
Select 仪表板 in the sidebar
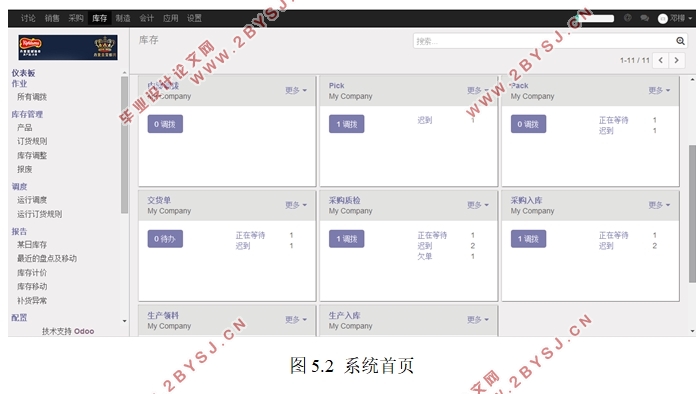pyautogui.click(x=23, y=73)
